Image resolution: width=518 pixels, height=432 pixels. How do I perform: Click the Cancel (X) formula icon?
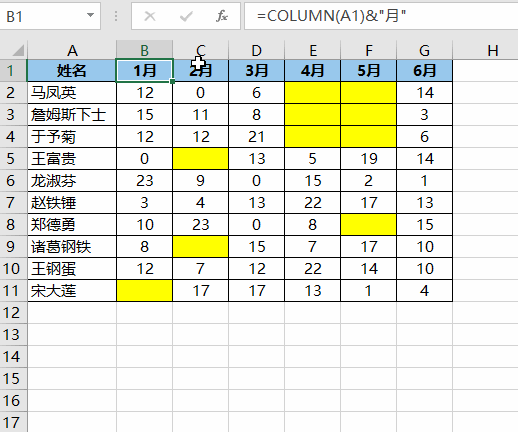[x=150, y=16]
